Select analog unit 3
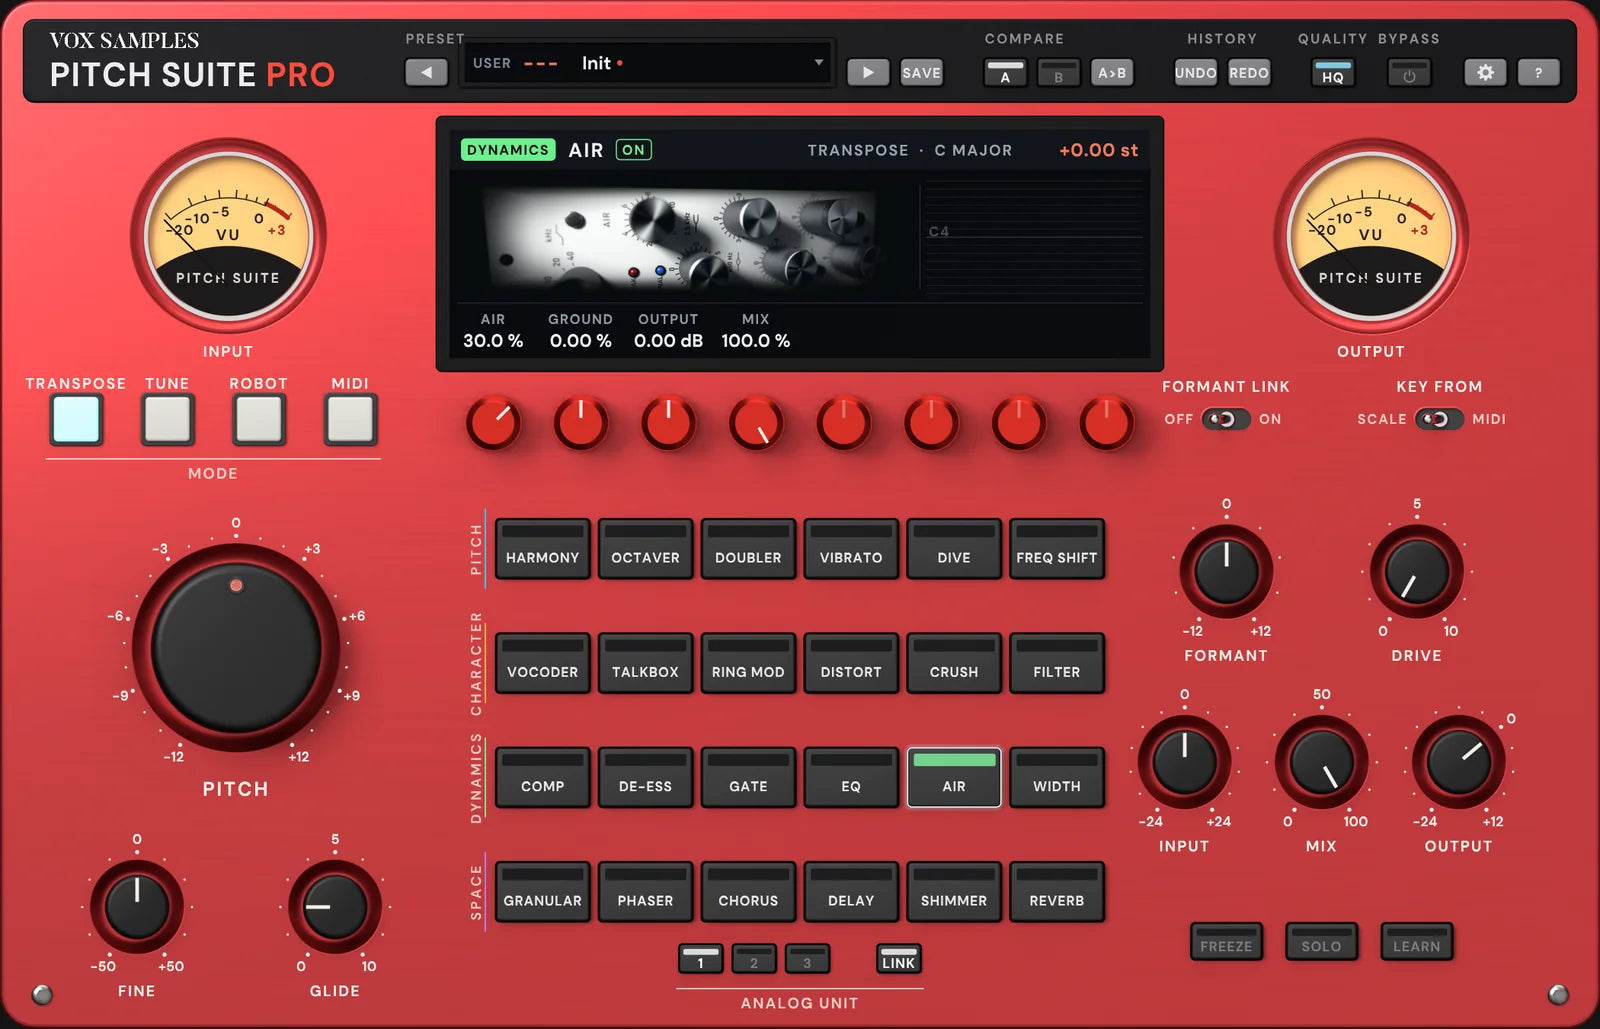Screen dimensions: 1600x1029 click(807, 958)
